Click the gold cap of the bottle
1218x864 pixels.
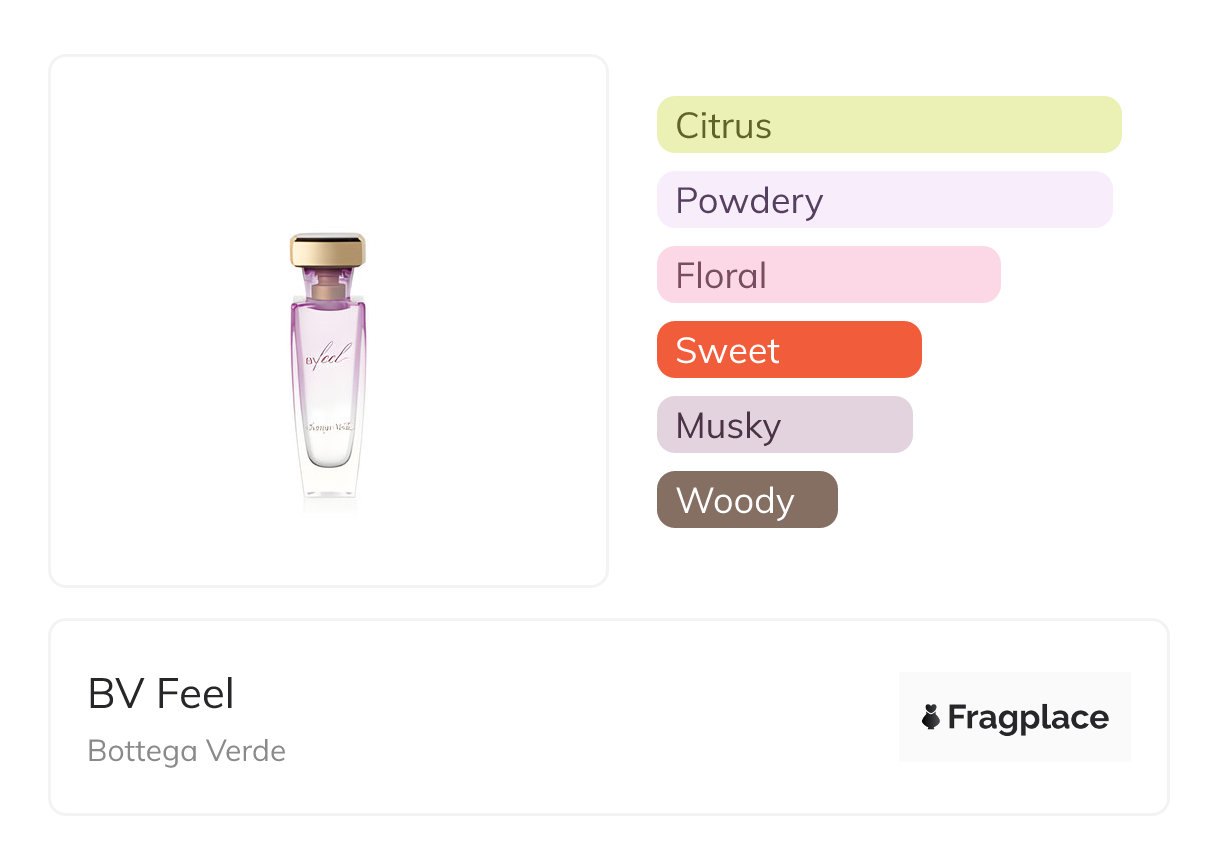click(328, 250)
